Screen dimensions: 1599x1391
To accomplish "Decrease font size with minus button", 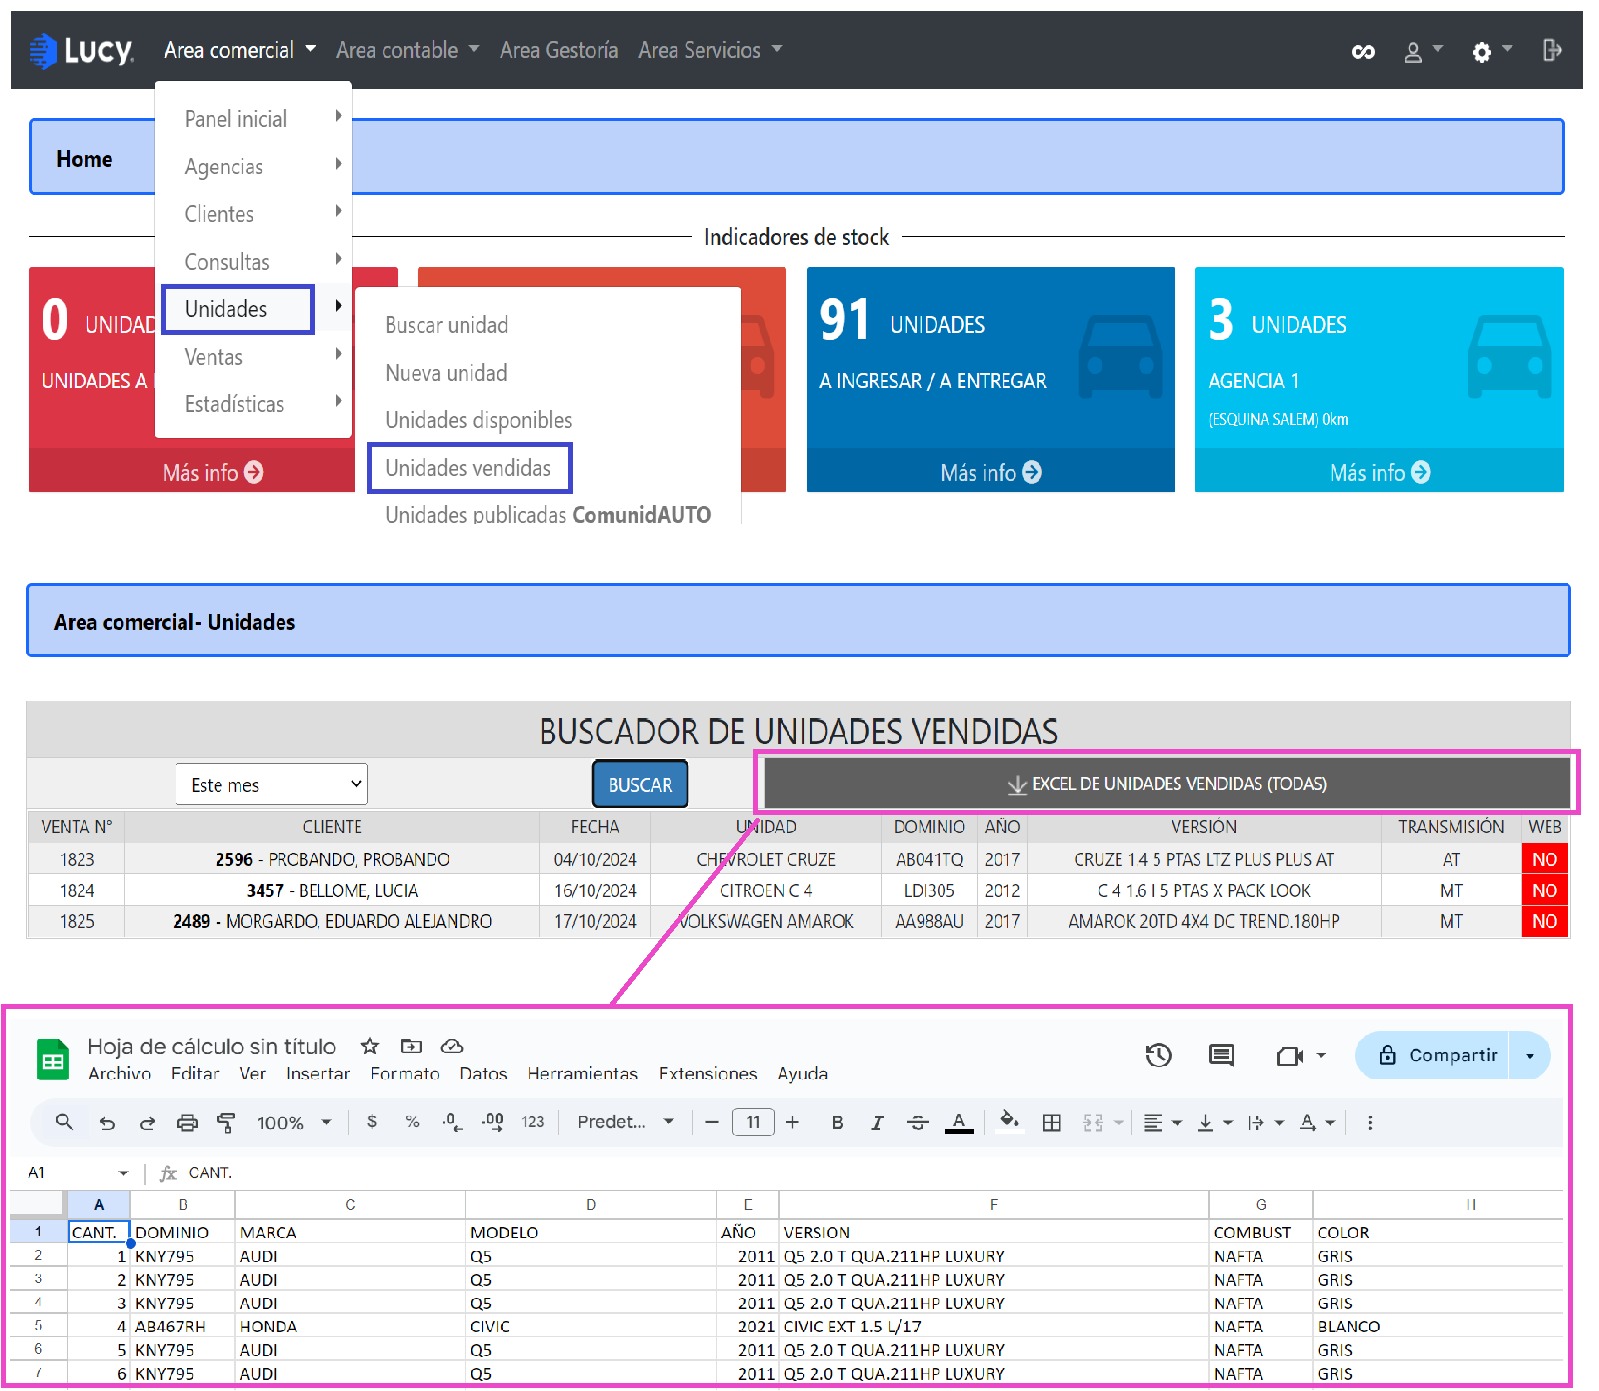I will coord(712,1123).
